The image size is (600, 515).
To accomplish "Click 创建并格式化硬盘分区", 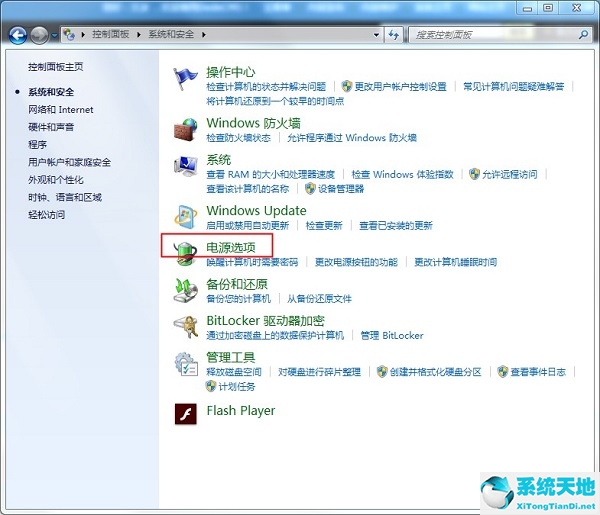I will [435, 372].
